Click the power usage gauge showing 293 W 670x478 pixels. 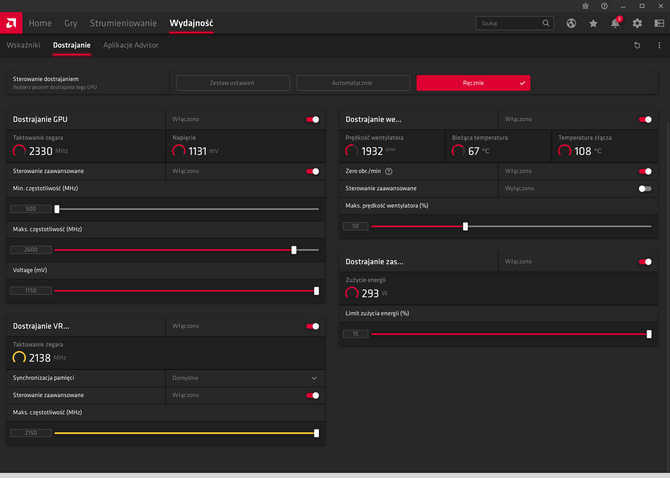pos(352,293)
